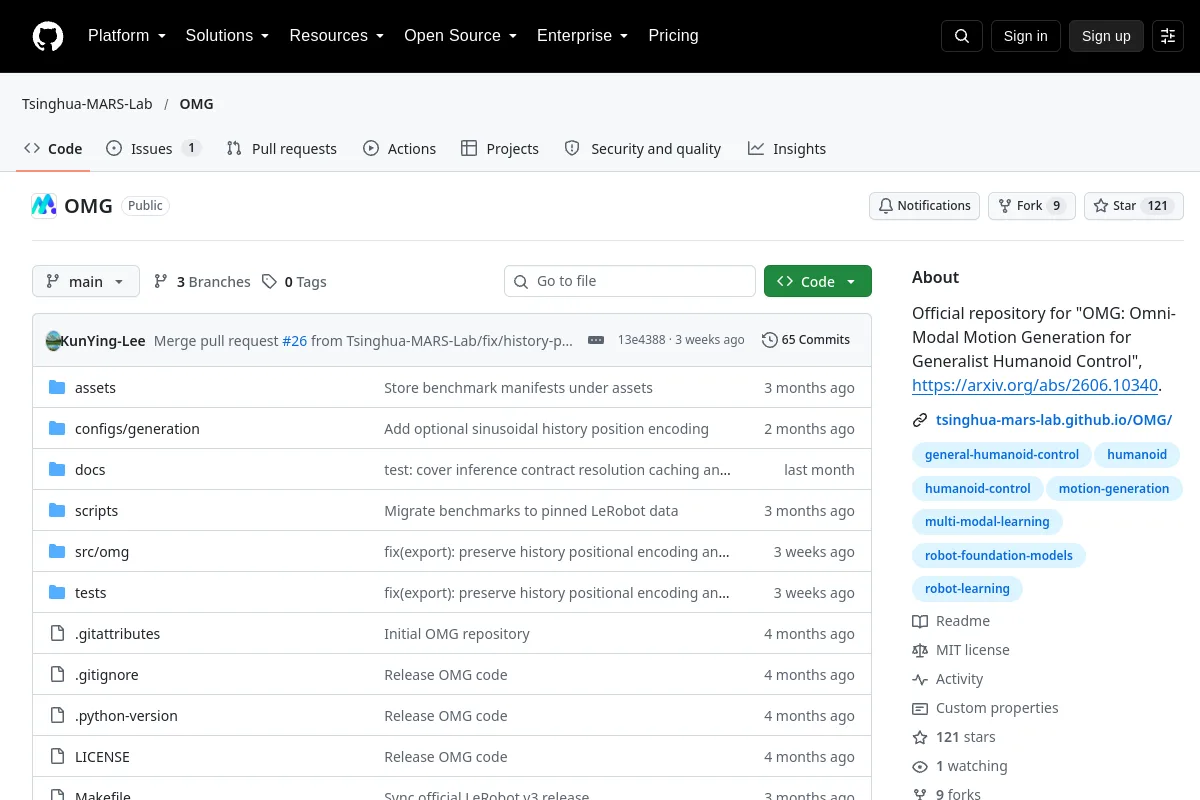Expand the Resources navigation menu

(x=337, y=36)
